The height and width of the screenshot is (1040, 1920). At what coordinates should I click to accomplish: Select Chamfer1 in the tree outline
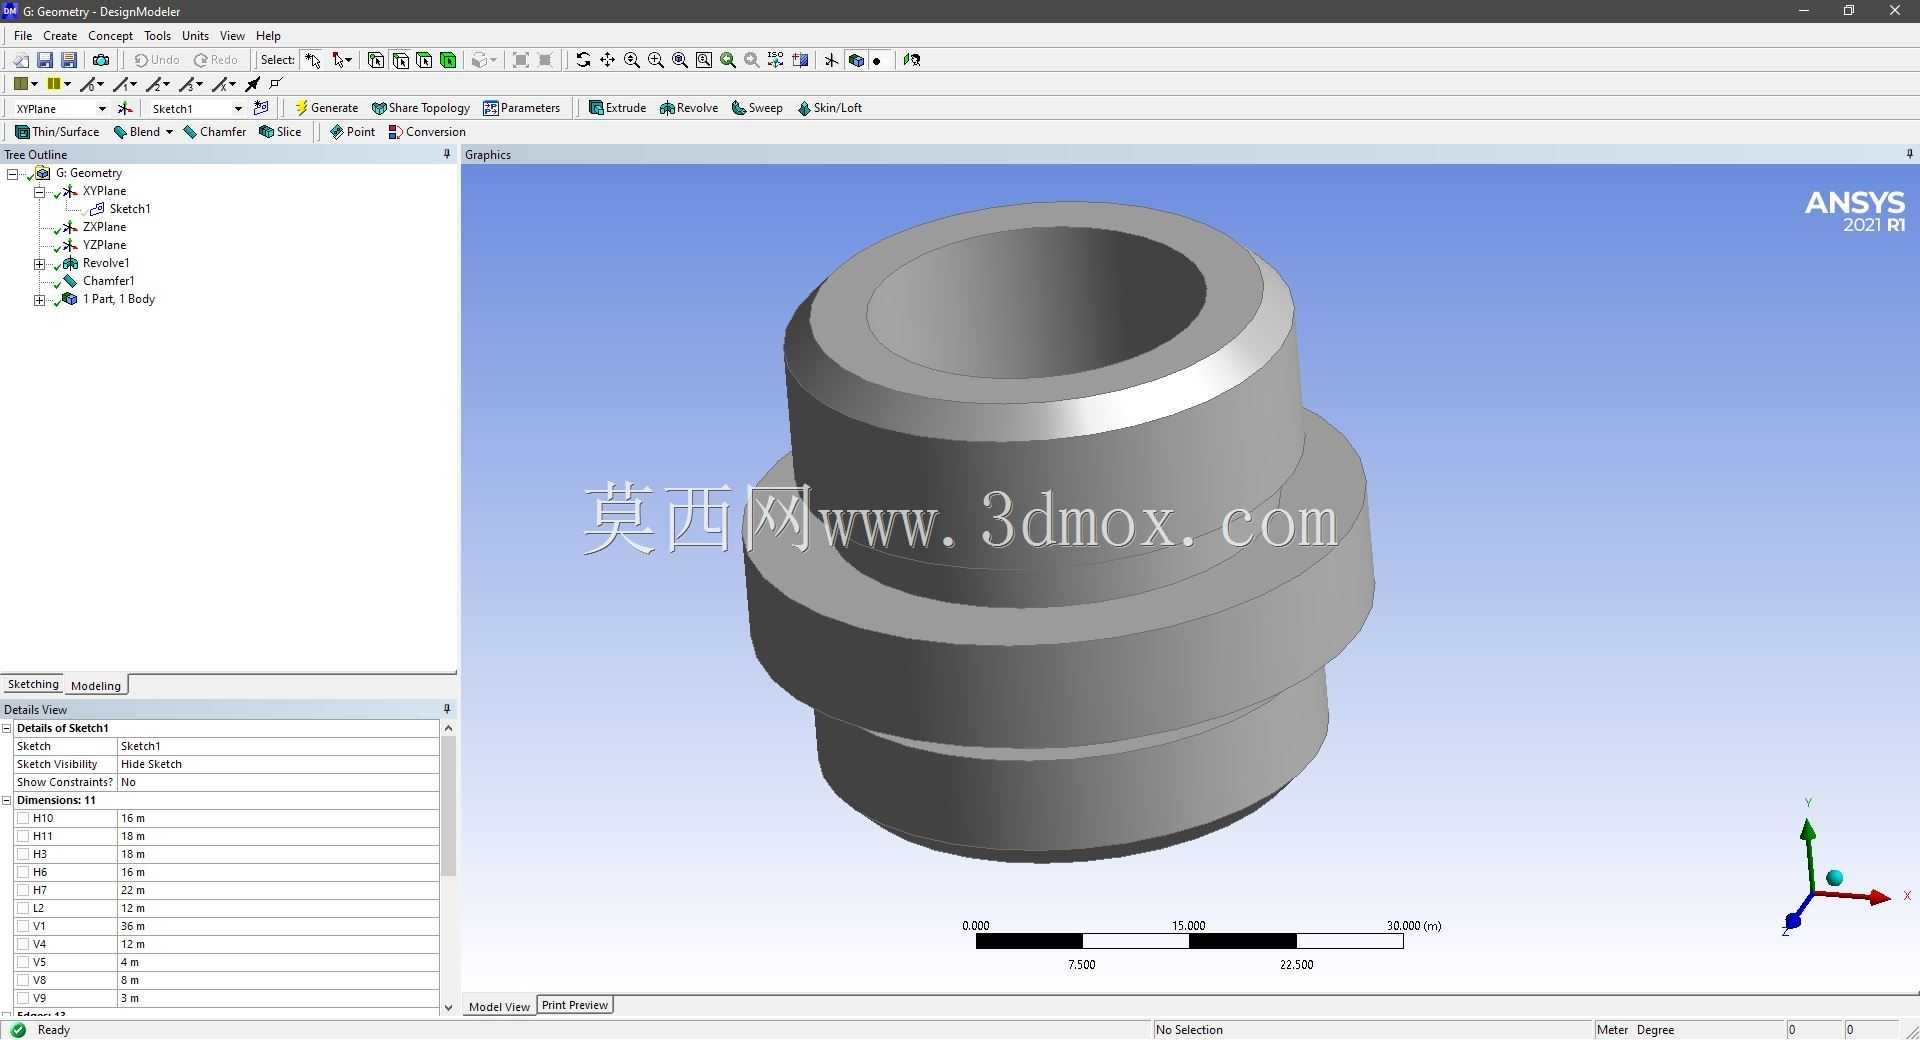(x=108, y=281)
